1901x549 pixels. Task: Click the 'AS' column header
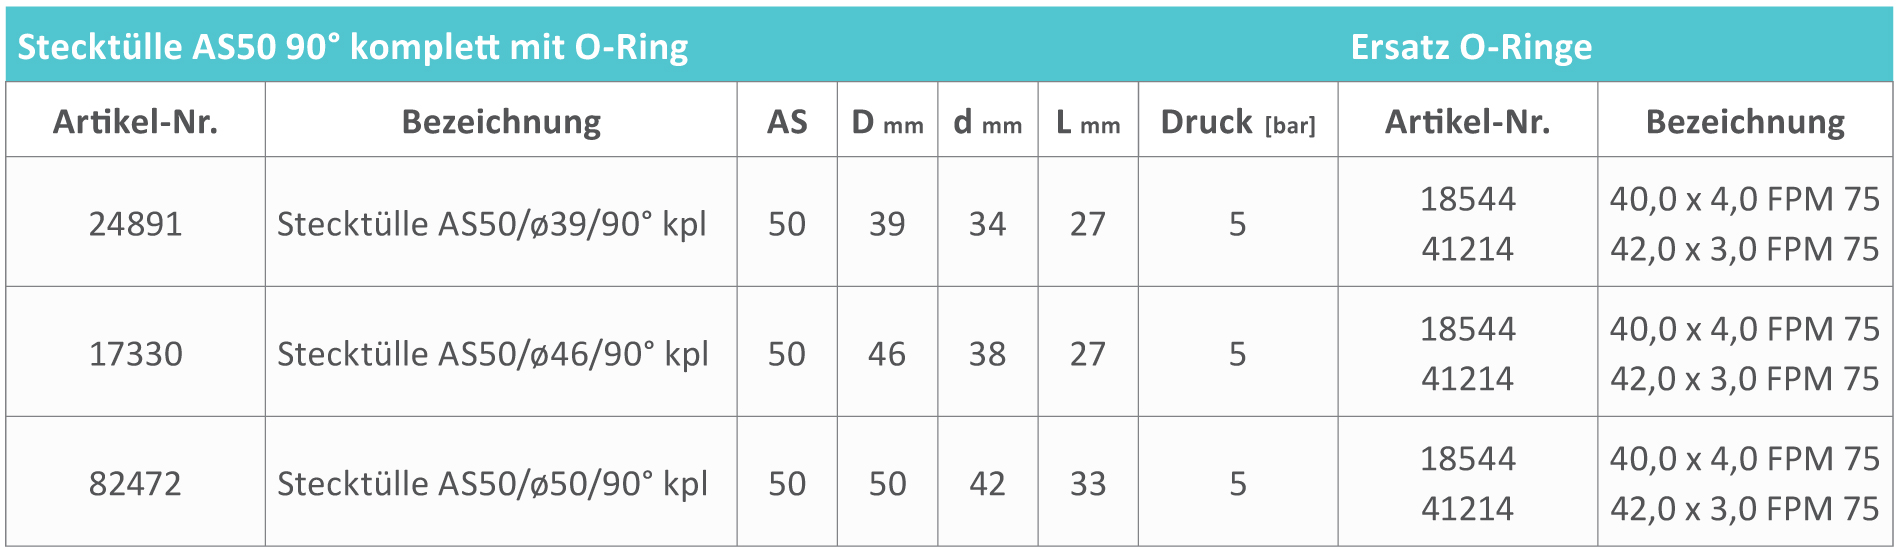pyautogui.click(x=787, y=122)
